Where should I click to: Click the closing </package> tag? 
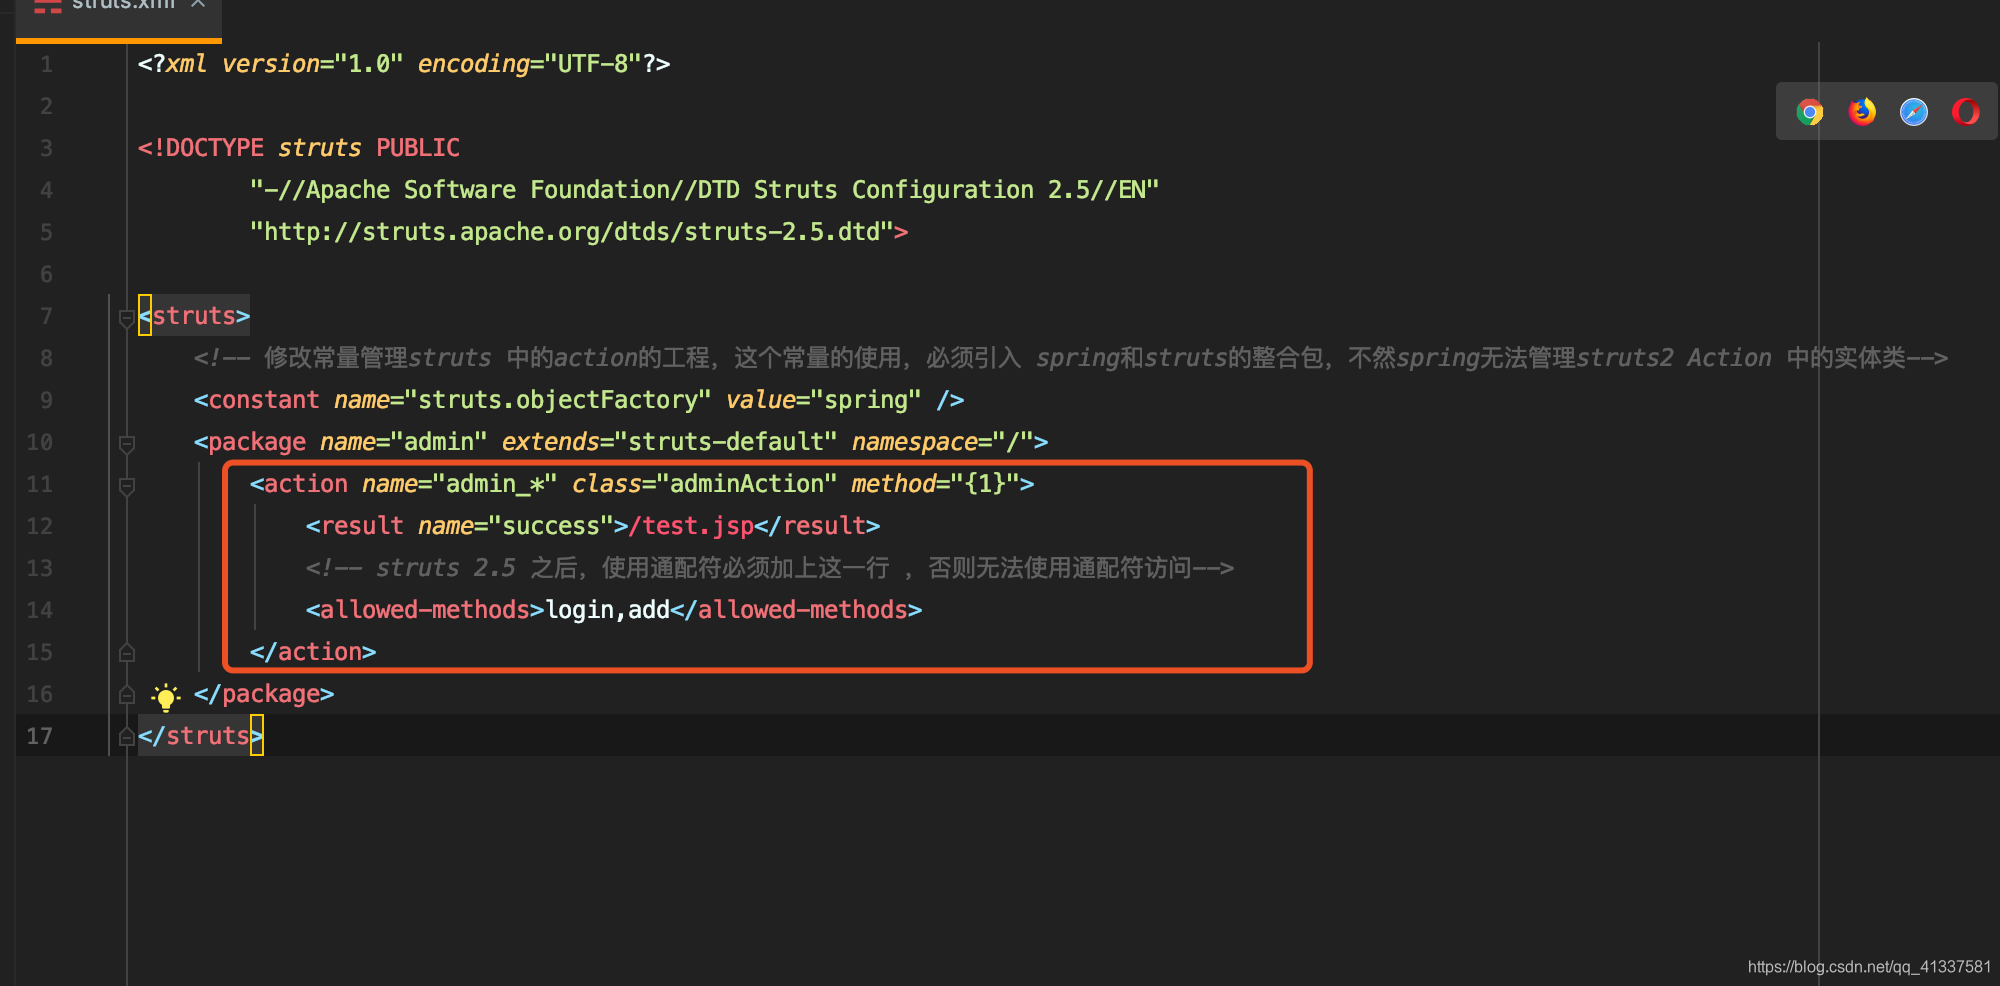[x=264, y=694]
